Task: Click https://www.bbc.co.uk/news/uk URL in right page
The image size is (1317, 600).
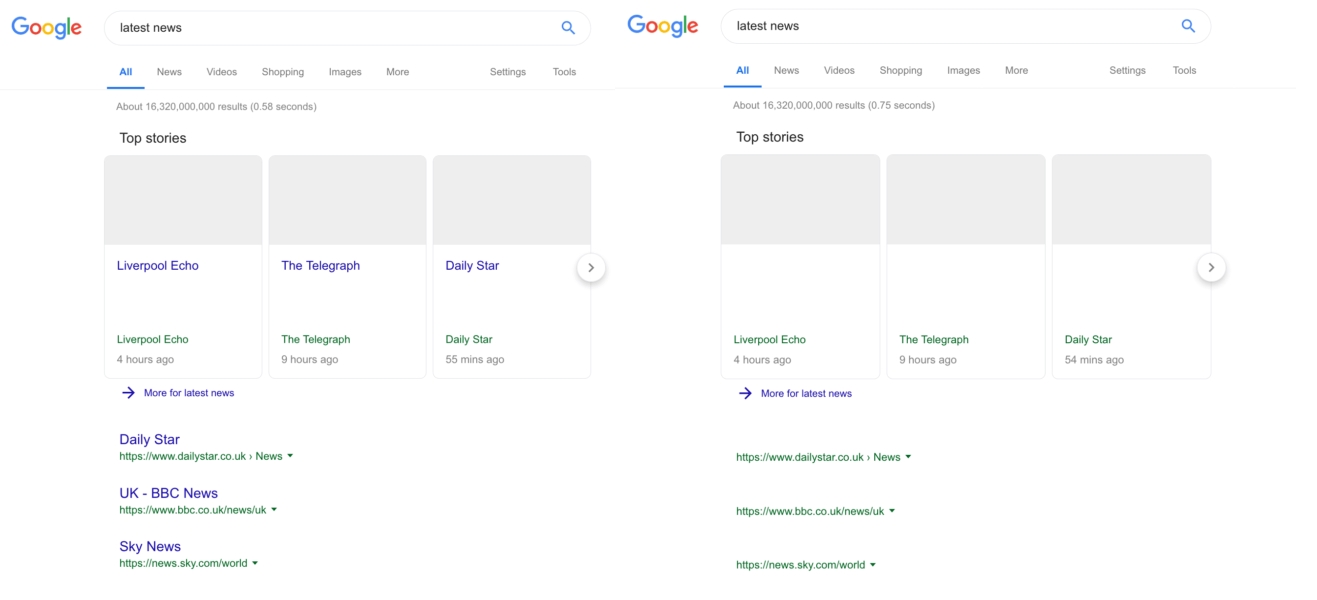Action: point(810,511)
